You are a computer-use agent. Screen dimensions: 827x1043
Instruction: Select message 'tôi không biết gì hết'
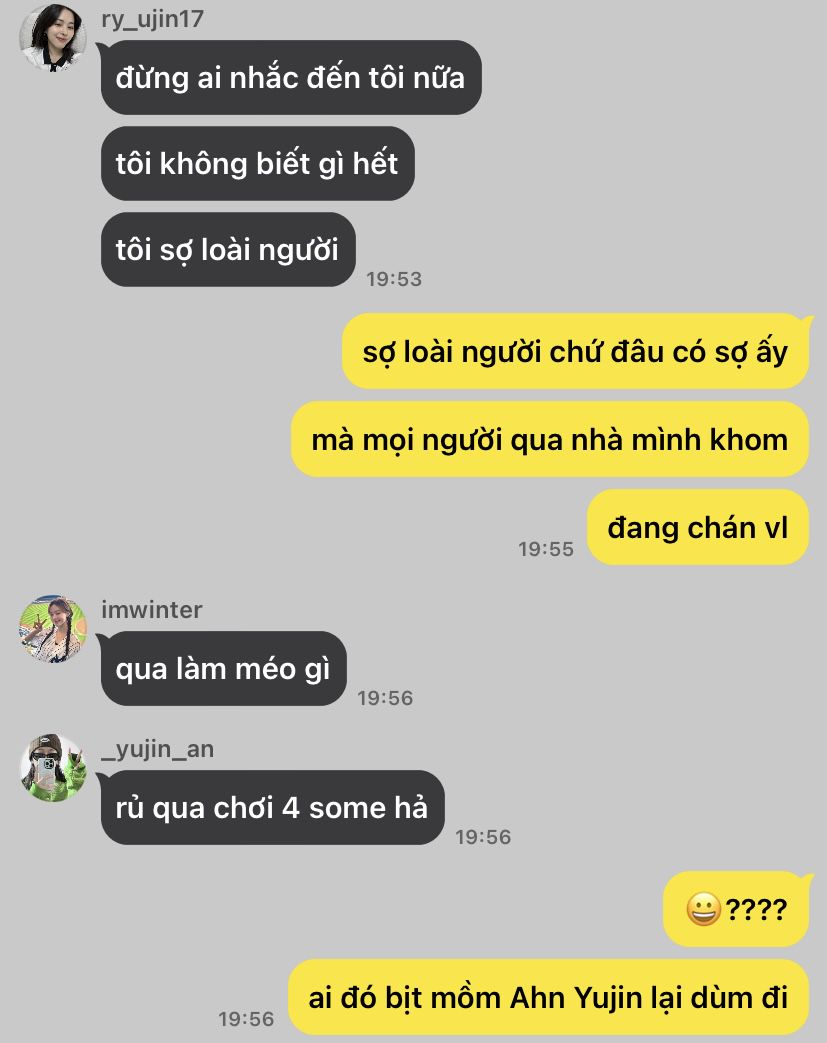click(257, 164)
